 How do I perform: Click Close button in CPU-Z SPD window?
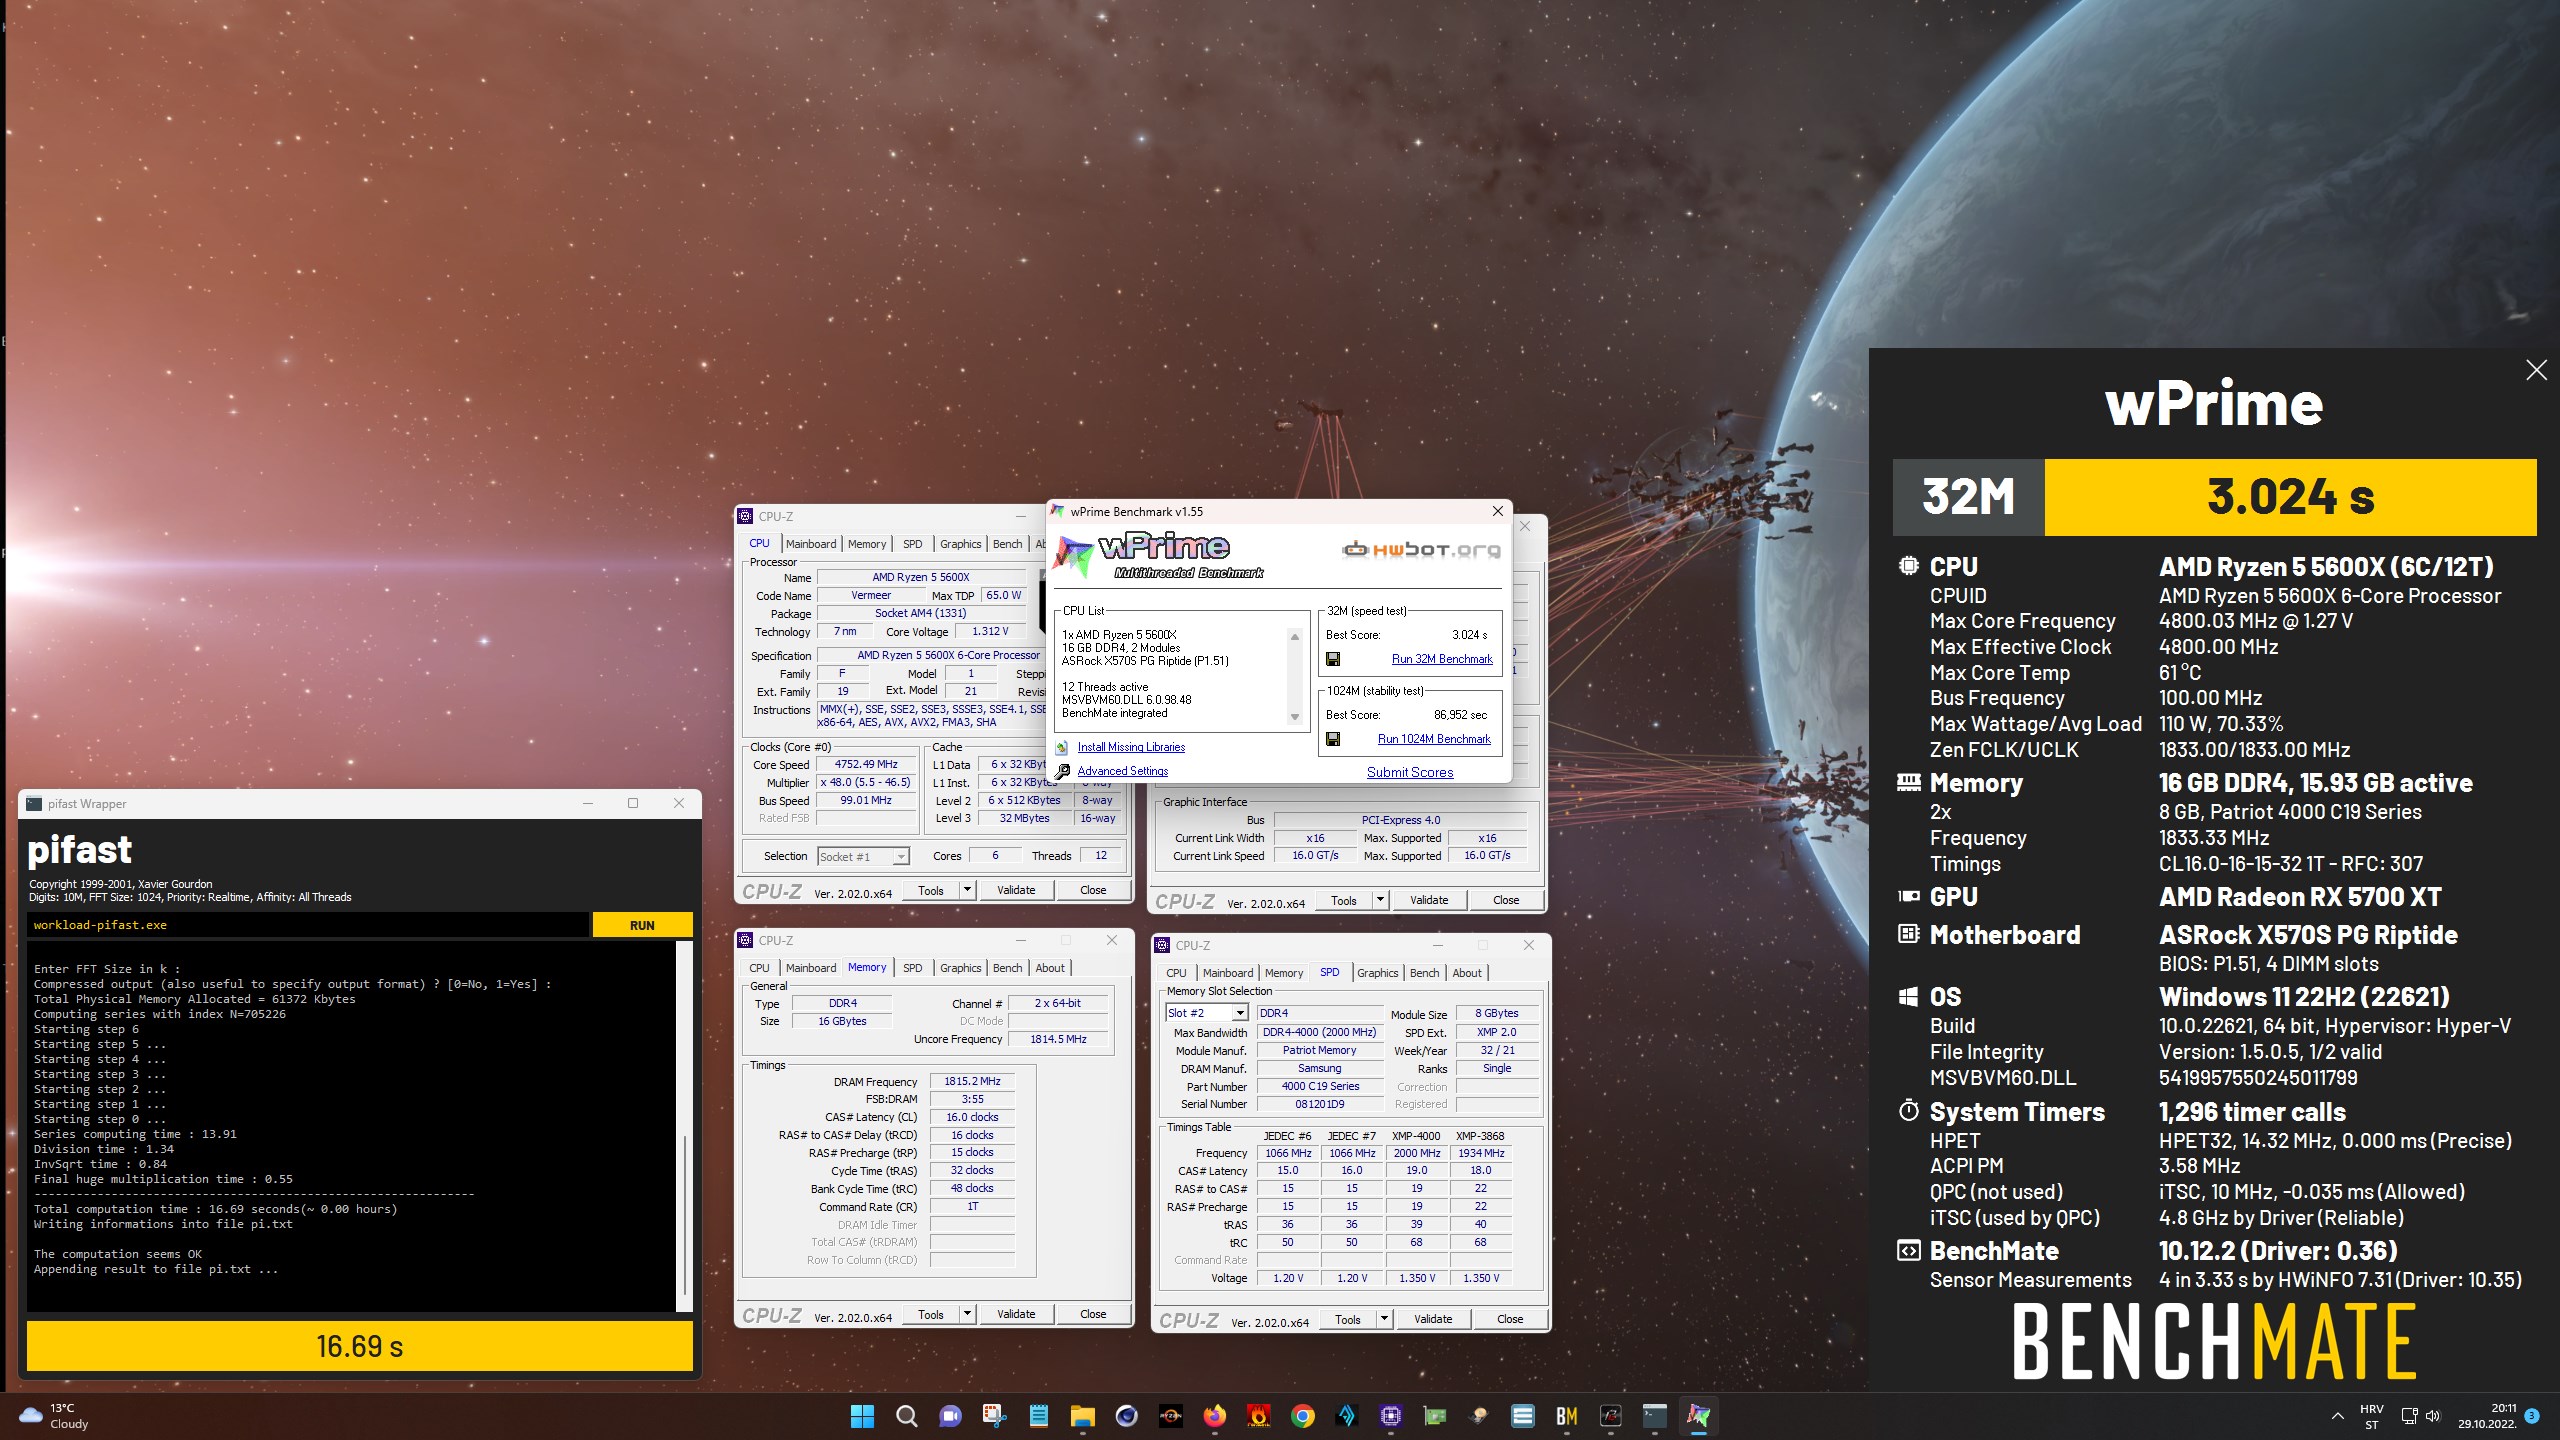pyautogui.click(x=1510, y=1319)
